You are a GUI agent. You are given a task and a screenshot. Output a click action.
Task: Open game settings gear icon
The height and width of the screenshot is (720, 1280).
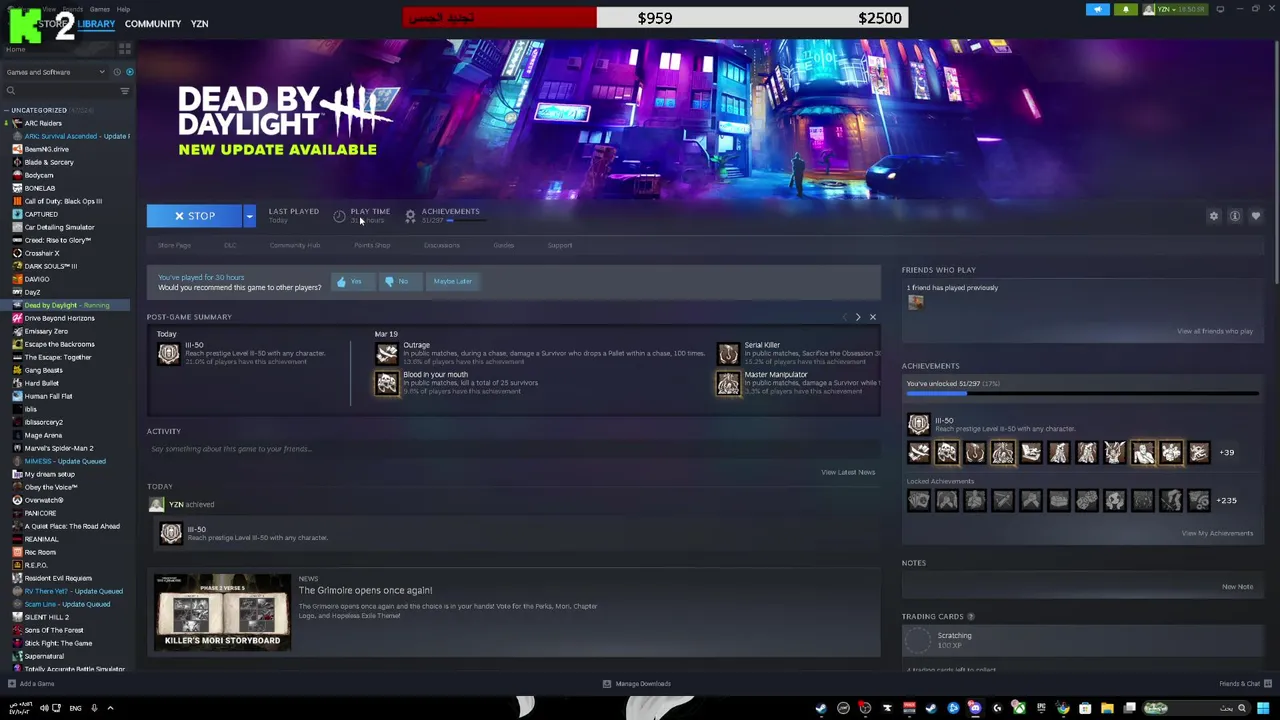point(1214,216)
